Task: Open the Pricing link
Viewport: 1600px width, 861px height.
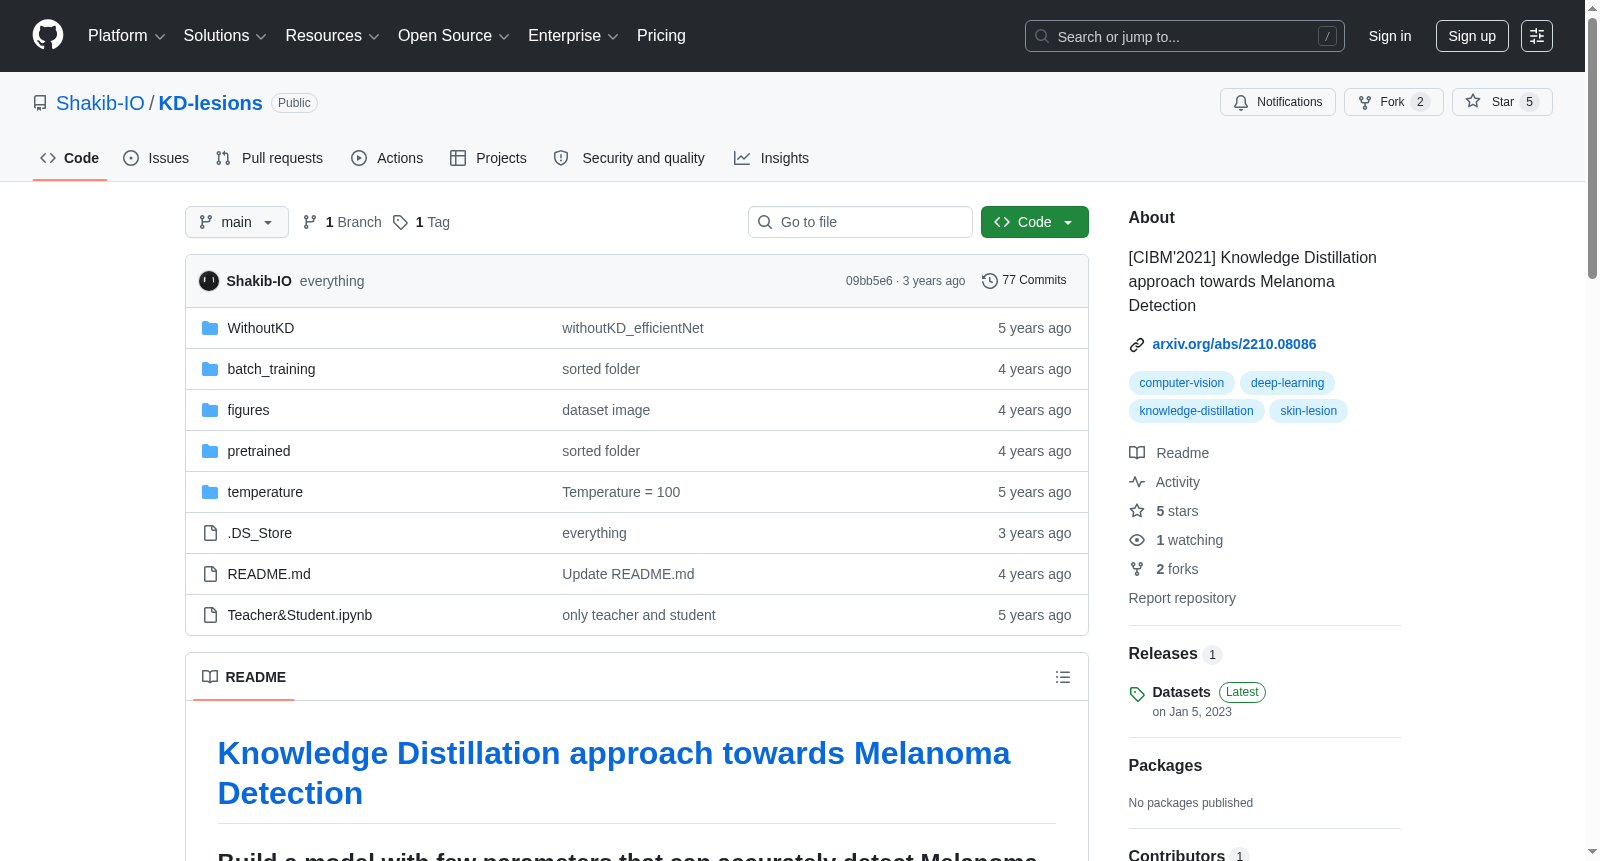Action: pyautogui.click(x=661, y=36)
